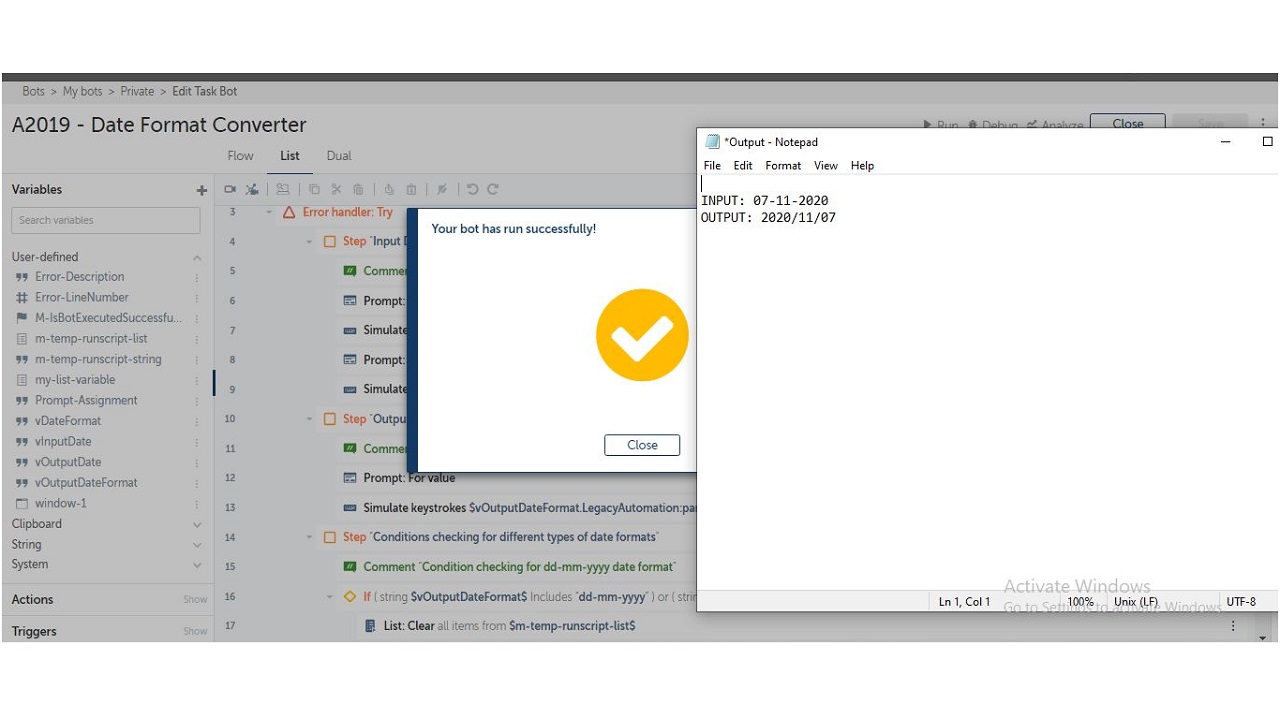Open the View menu in Notepad
1280x720 pixels.
tap(826, 166)
